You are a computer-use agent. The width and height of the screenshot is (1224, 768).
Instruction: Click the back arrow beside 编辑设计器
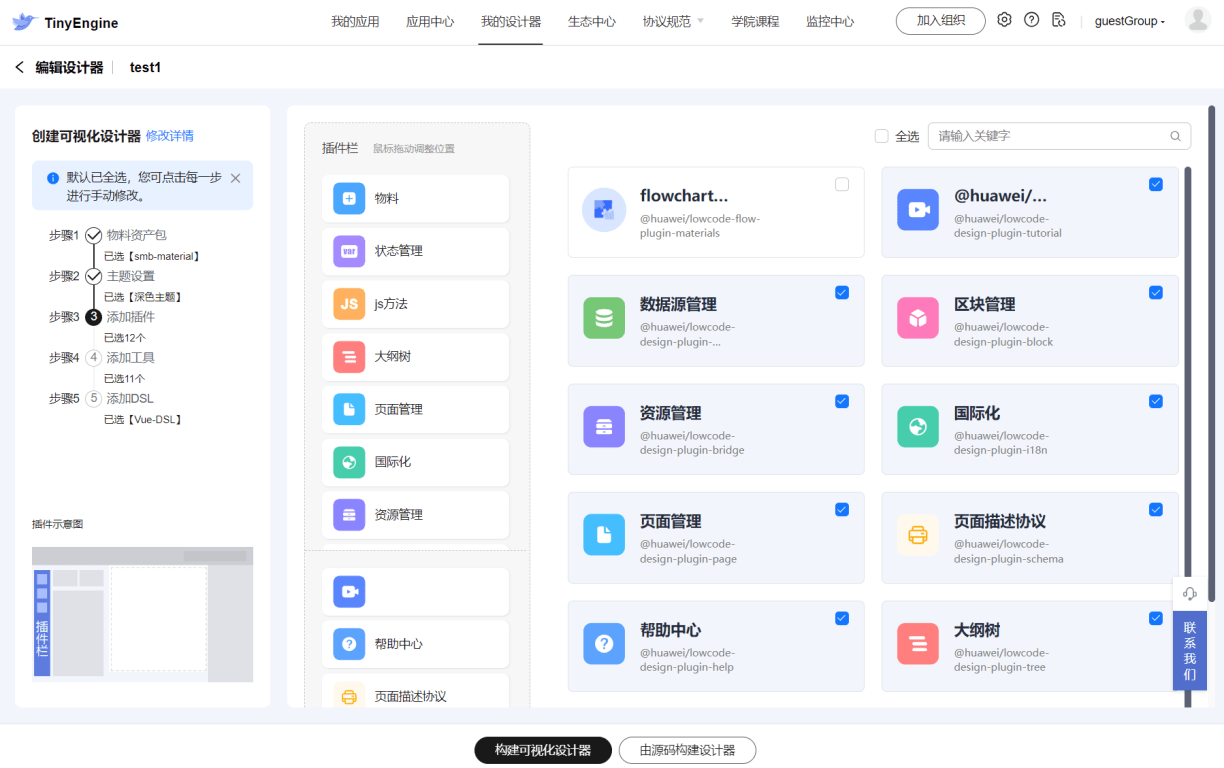(19, 67)
